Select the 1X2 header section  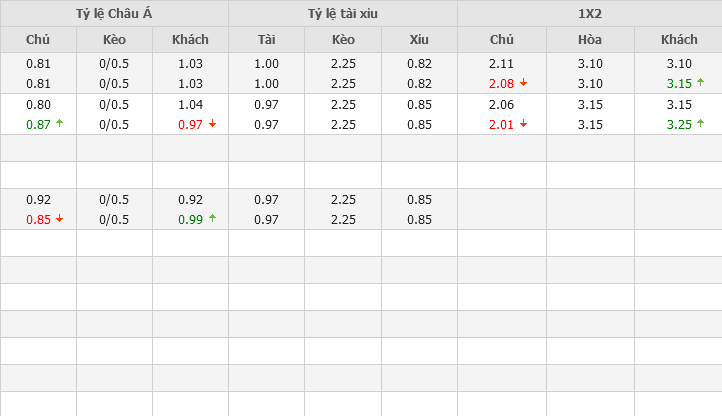pos(589,13)
